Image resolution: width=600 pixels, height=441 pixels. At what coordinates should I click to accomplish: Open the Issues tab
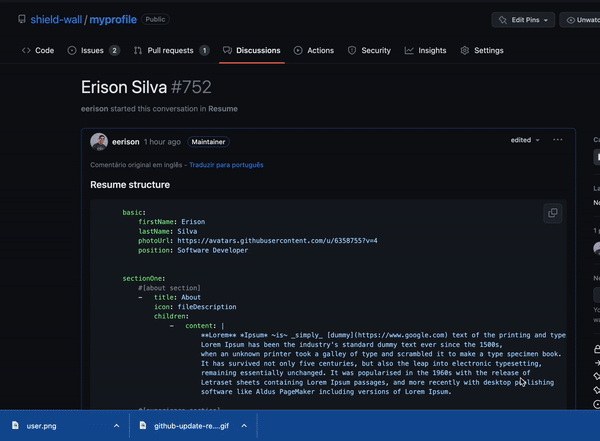93,50
